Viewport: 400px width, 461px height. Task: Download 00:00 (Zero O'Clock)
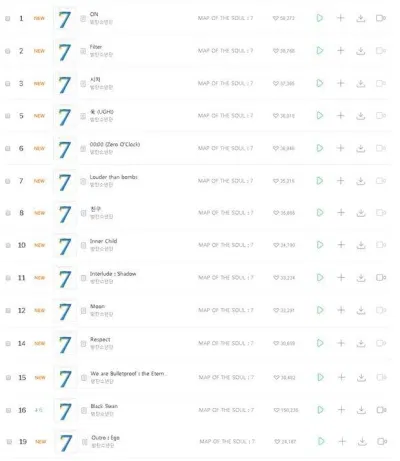pyautogui.click(x=361, y=148)
